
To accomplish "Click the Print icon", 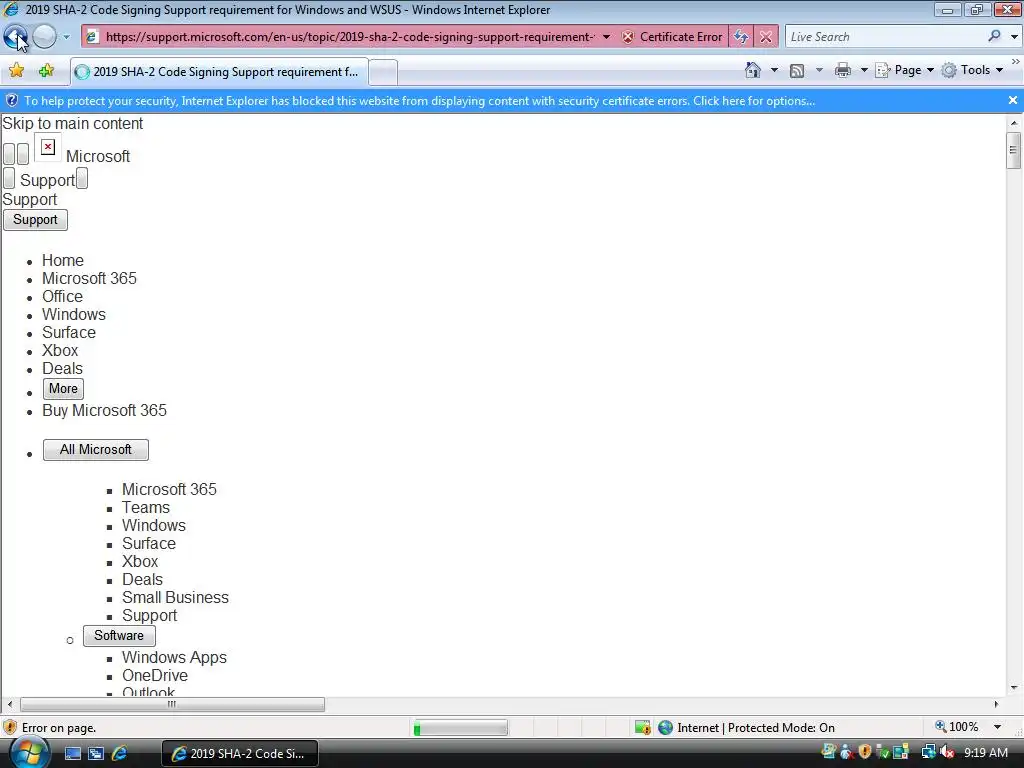I will [843, 70].
